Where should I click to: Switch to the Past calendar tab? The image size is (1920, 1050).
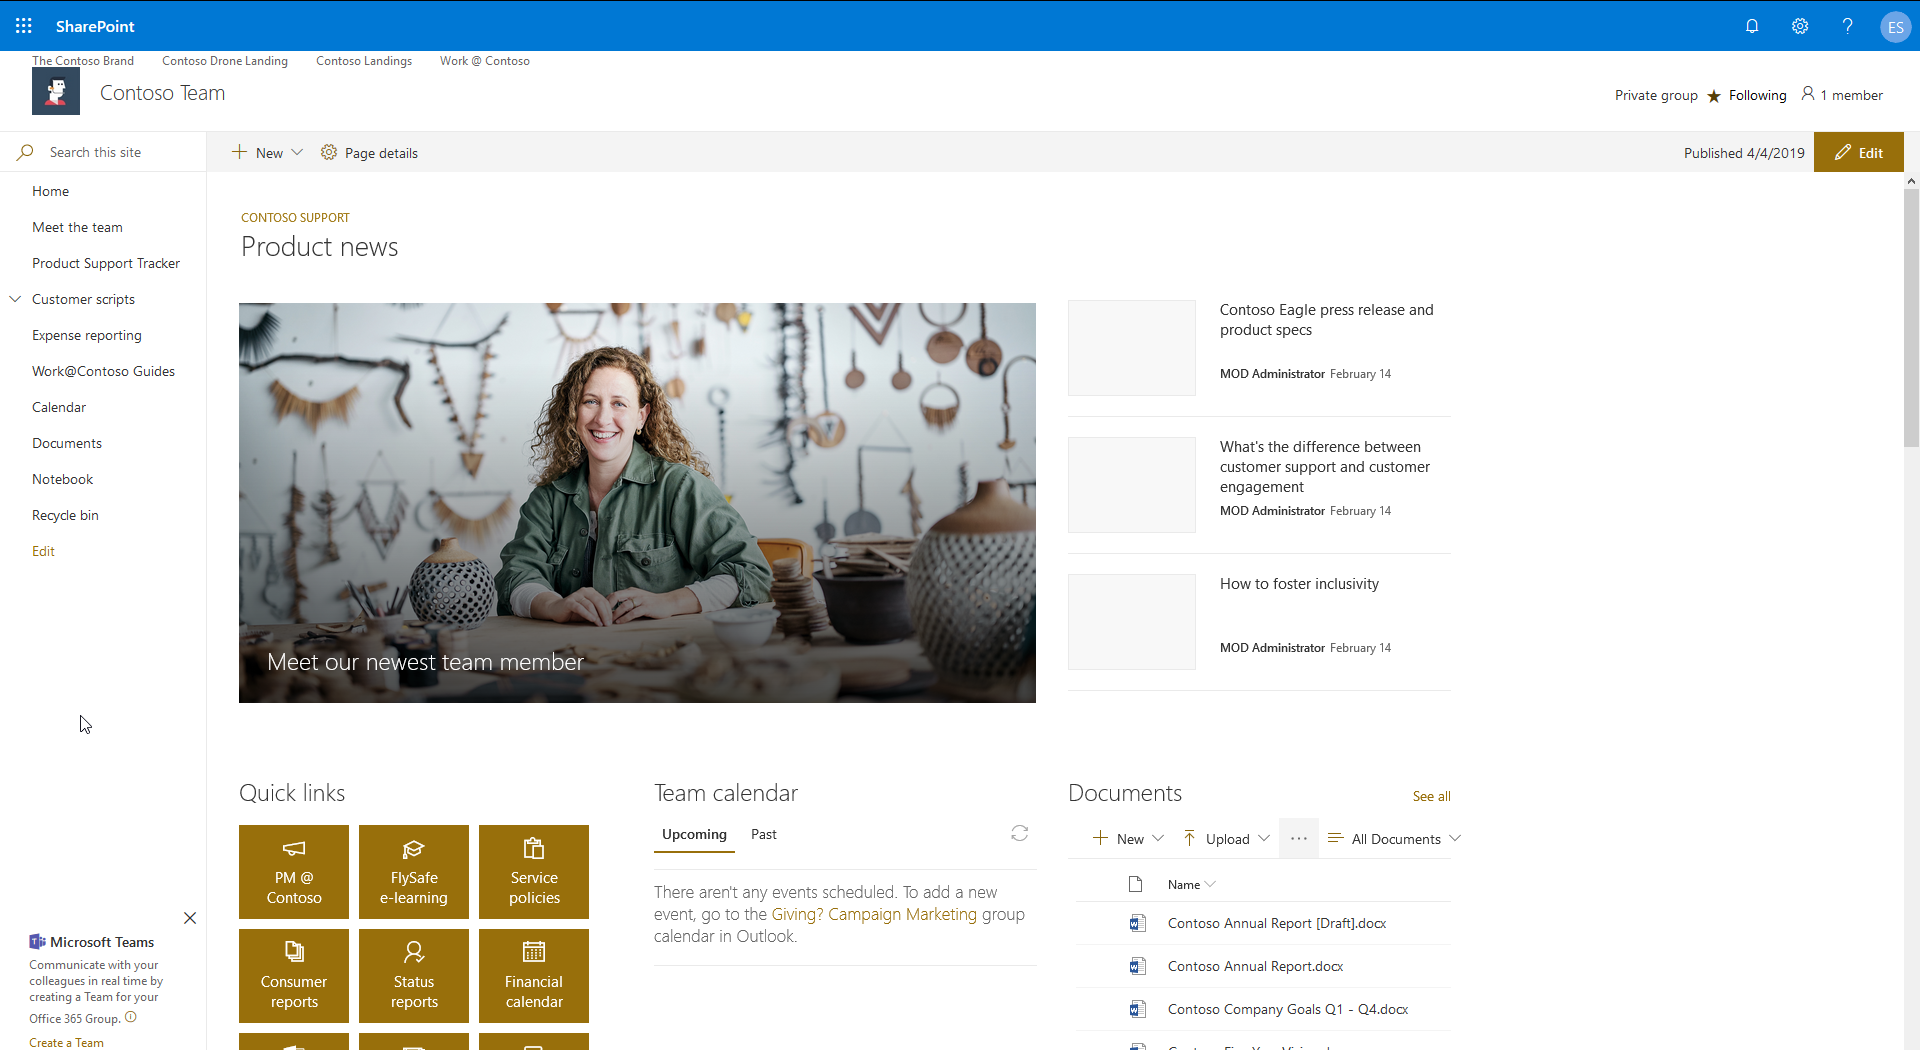click(764, 834)
